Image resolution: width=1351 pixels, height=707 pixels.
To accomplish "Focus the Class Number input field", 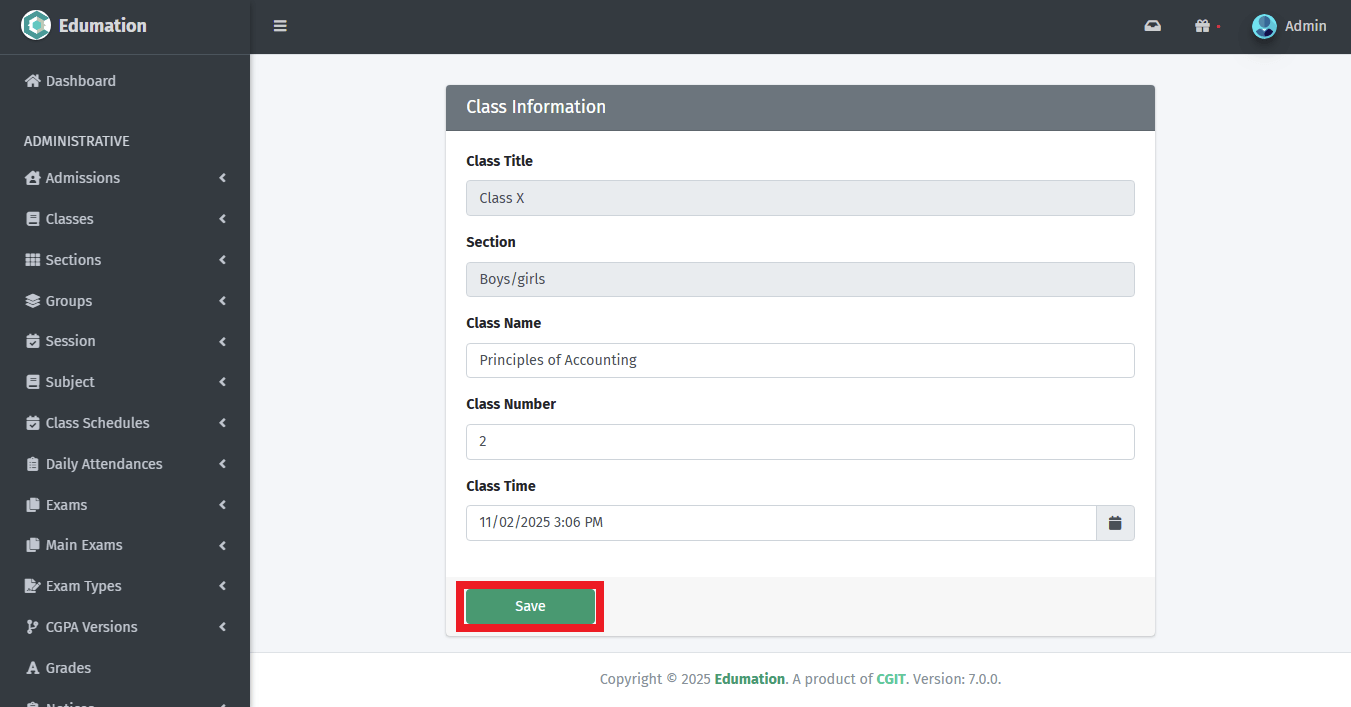I will (800, 442).
